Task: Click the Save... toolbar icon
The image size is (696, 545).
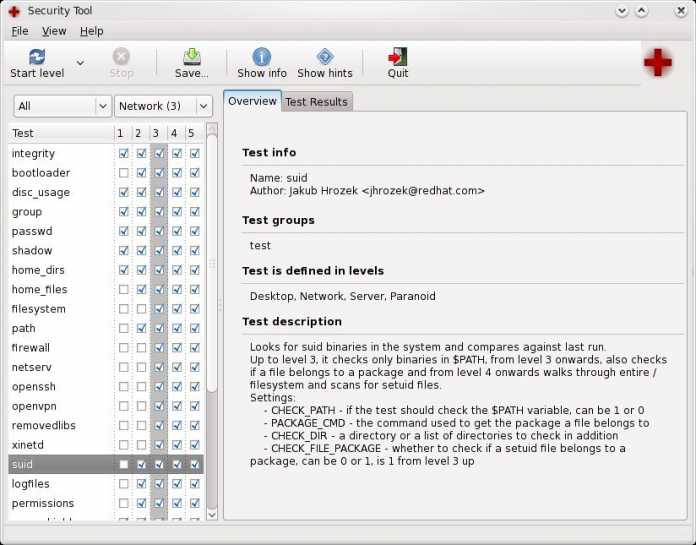Action: coord(192,57)
